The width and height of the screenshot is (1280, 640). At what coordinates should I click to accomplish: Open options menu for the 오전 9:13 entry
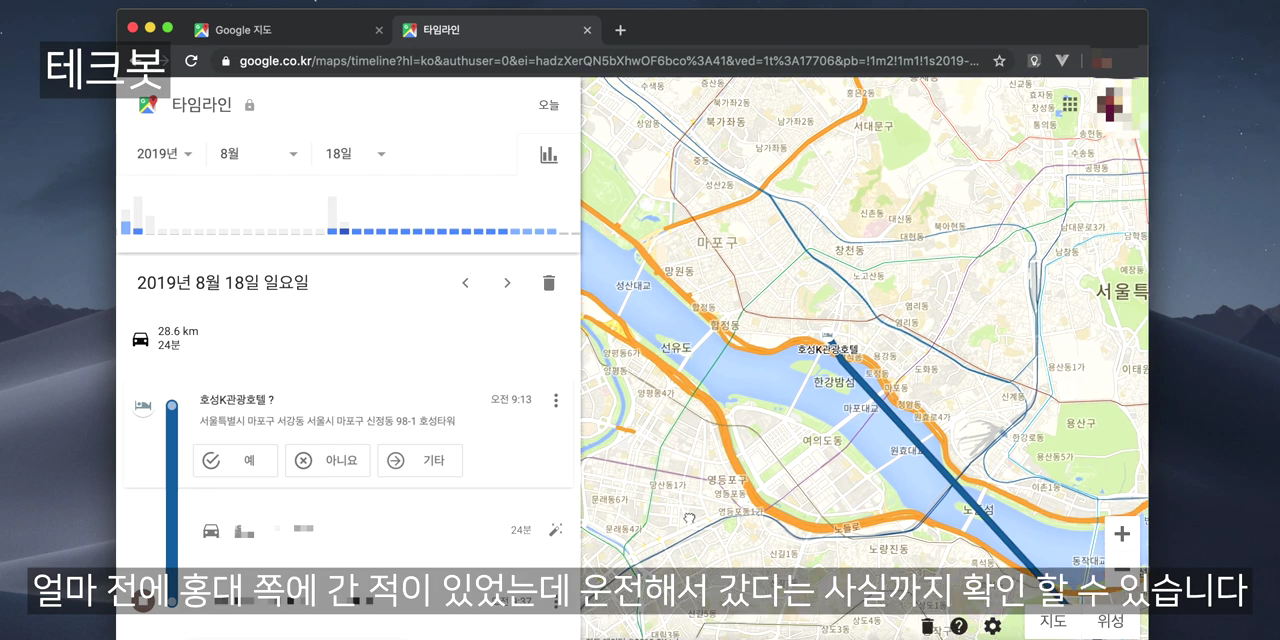click(x=556, y=400)
